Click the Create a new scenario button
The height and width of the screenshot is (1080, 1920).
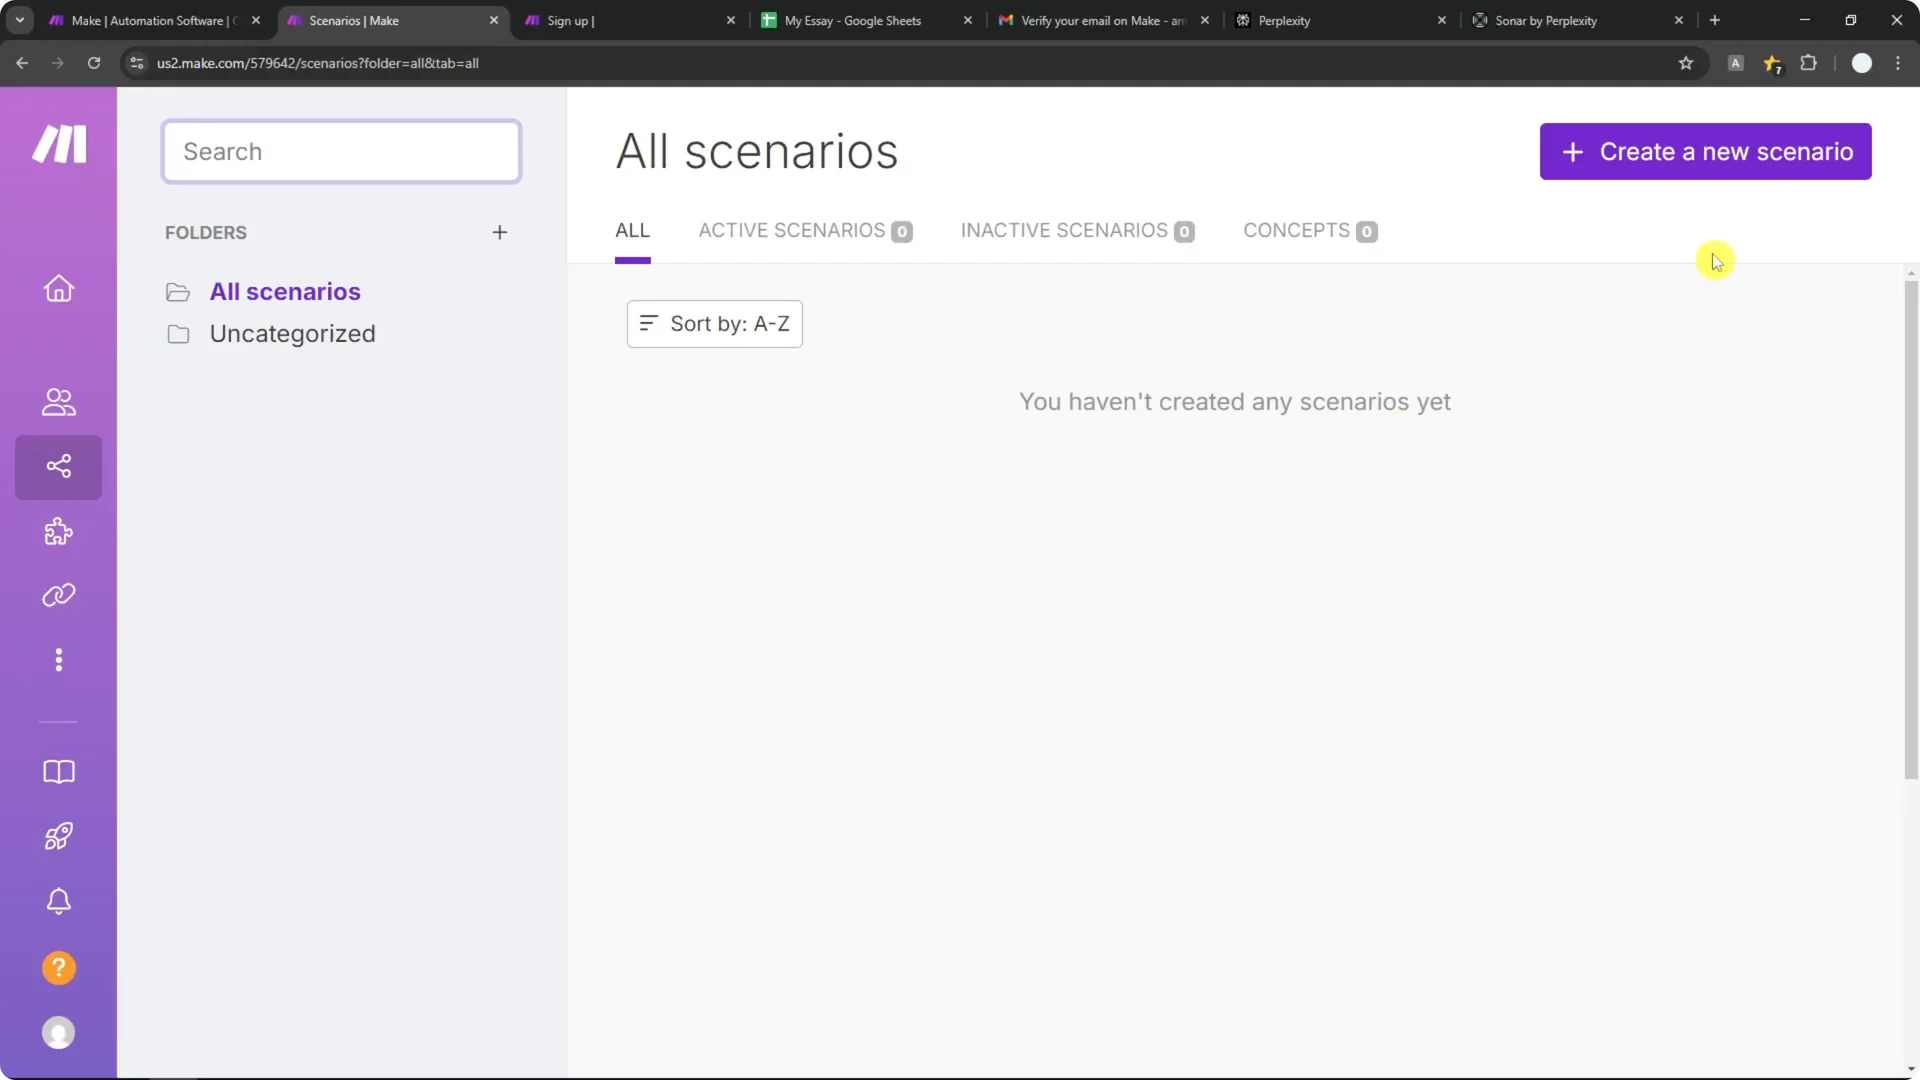(1705, 151)
